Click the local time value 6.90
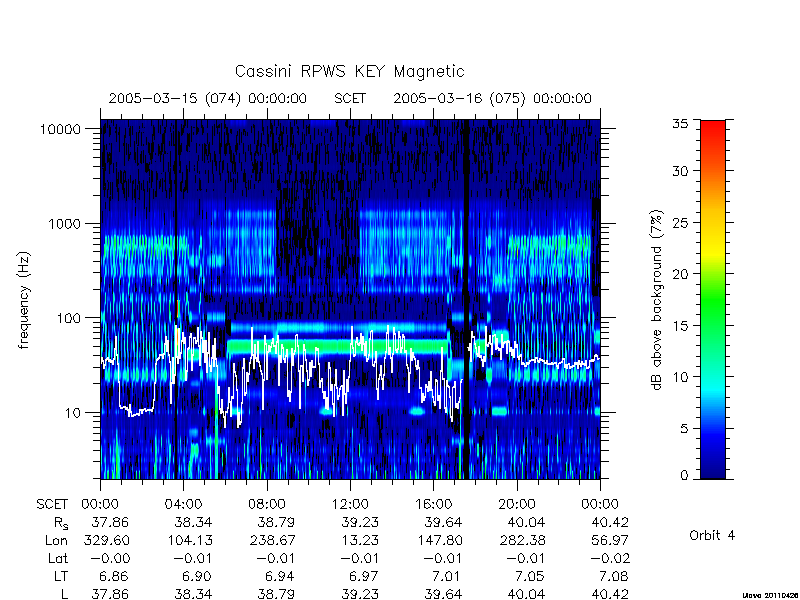Screen dimensions: 800x600 196,576
